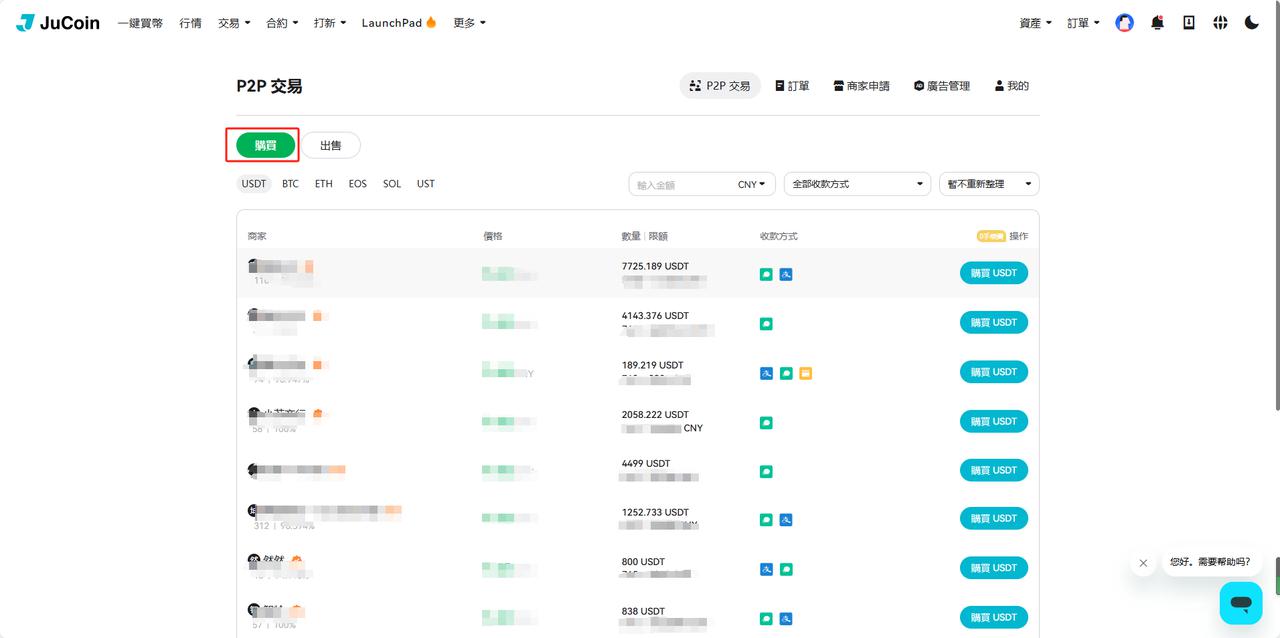Screen dimensions: 1280x638
Task: Click the 0 fee yellow badge
Action: [991, 236]
